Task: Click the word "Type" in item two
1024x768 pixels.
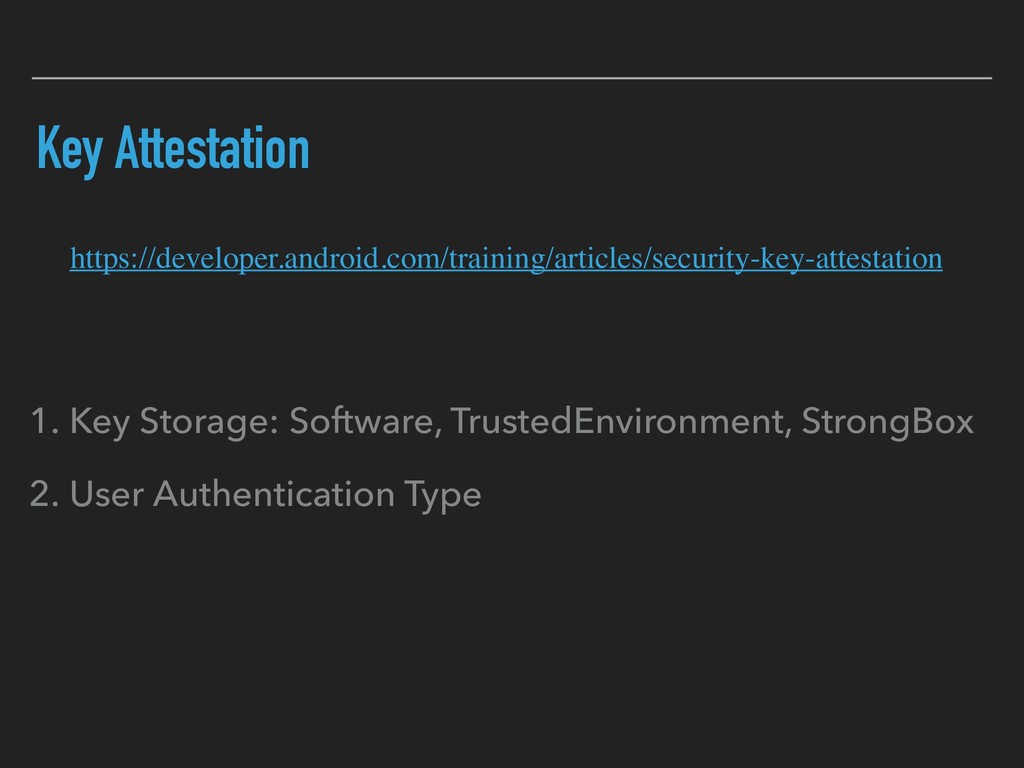Action: click(449, 494)
